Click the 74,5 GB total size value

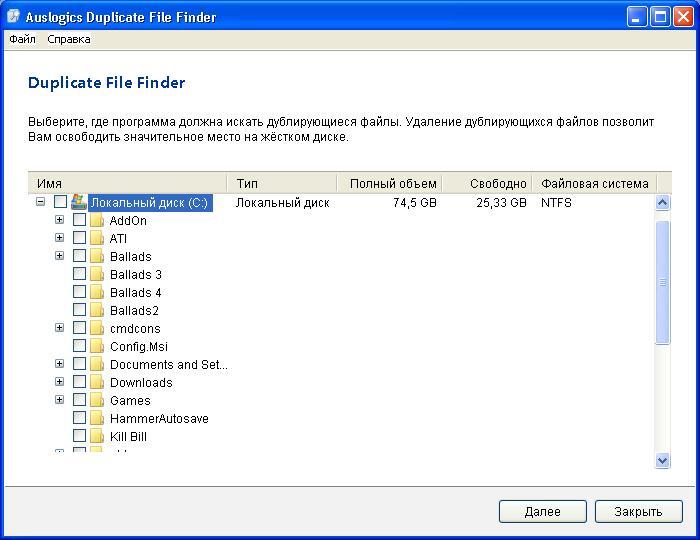point(415,203)
